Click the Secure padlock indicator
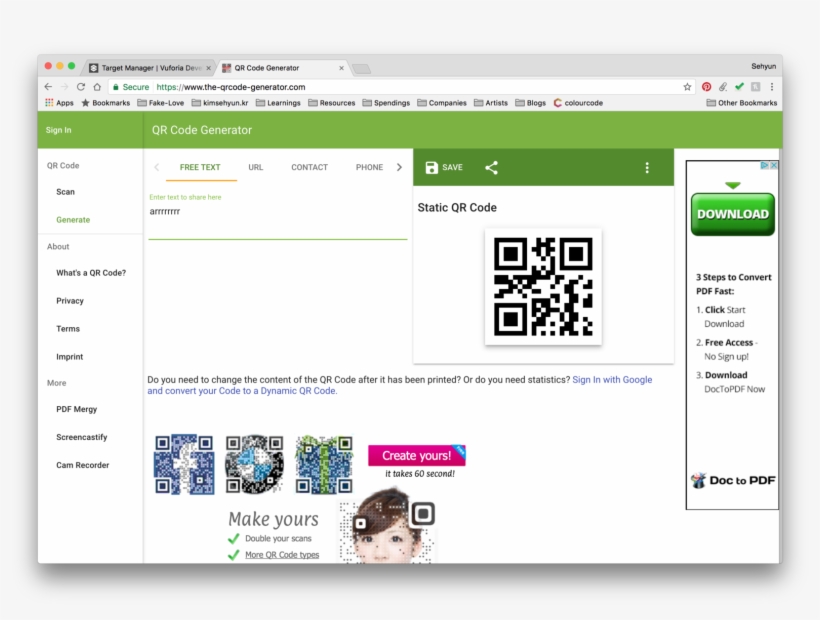This screenshot has width=820, height=620. pos(131,87)
